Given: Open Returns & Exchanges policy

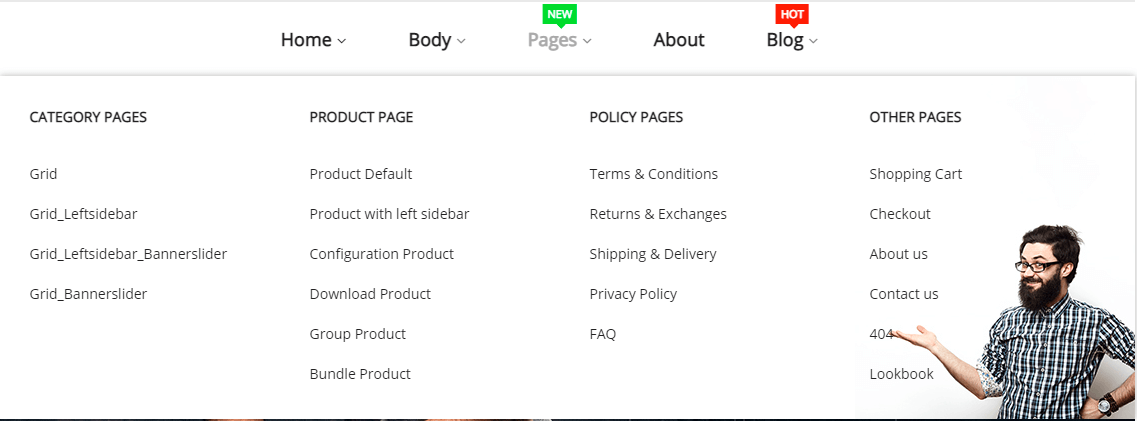Looking at the screenshot, I should tap(658, 214).
